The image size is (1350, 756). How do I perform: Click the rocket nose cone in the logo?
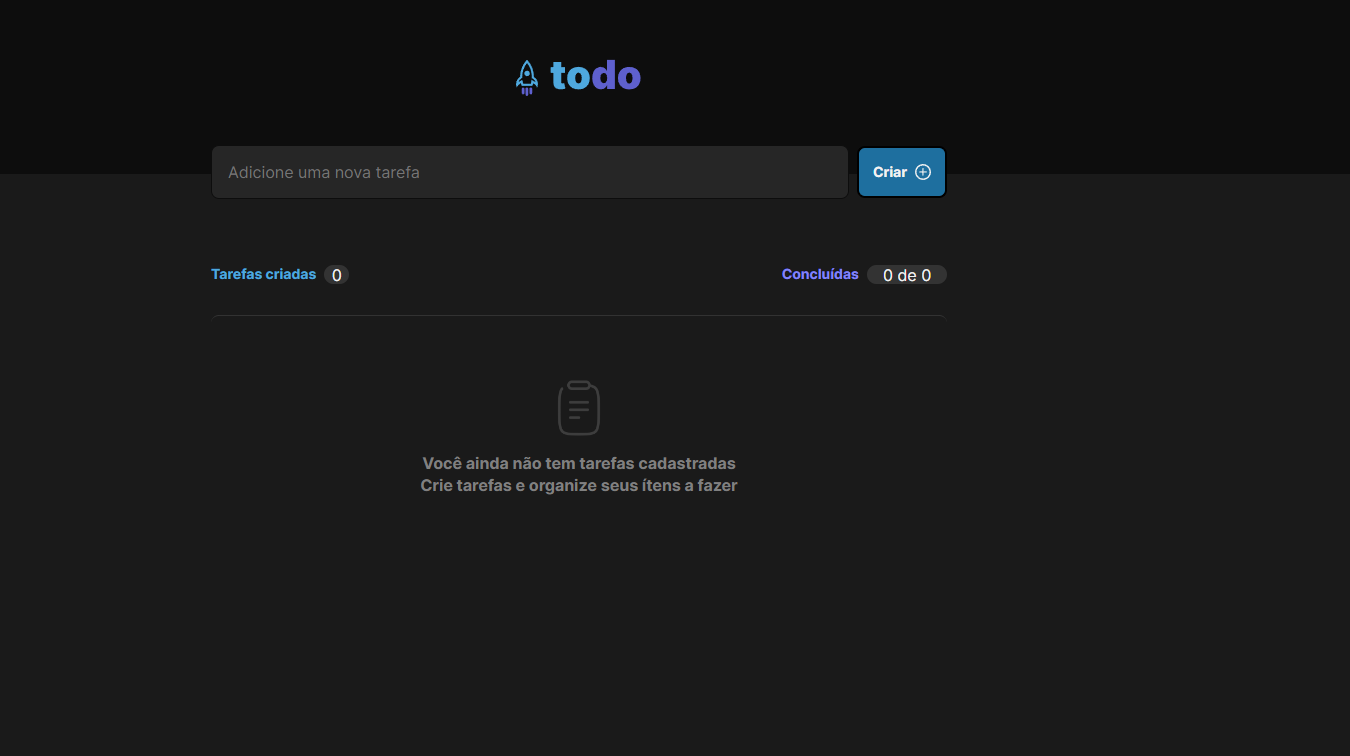527,63
